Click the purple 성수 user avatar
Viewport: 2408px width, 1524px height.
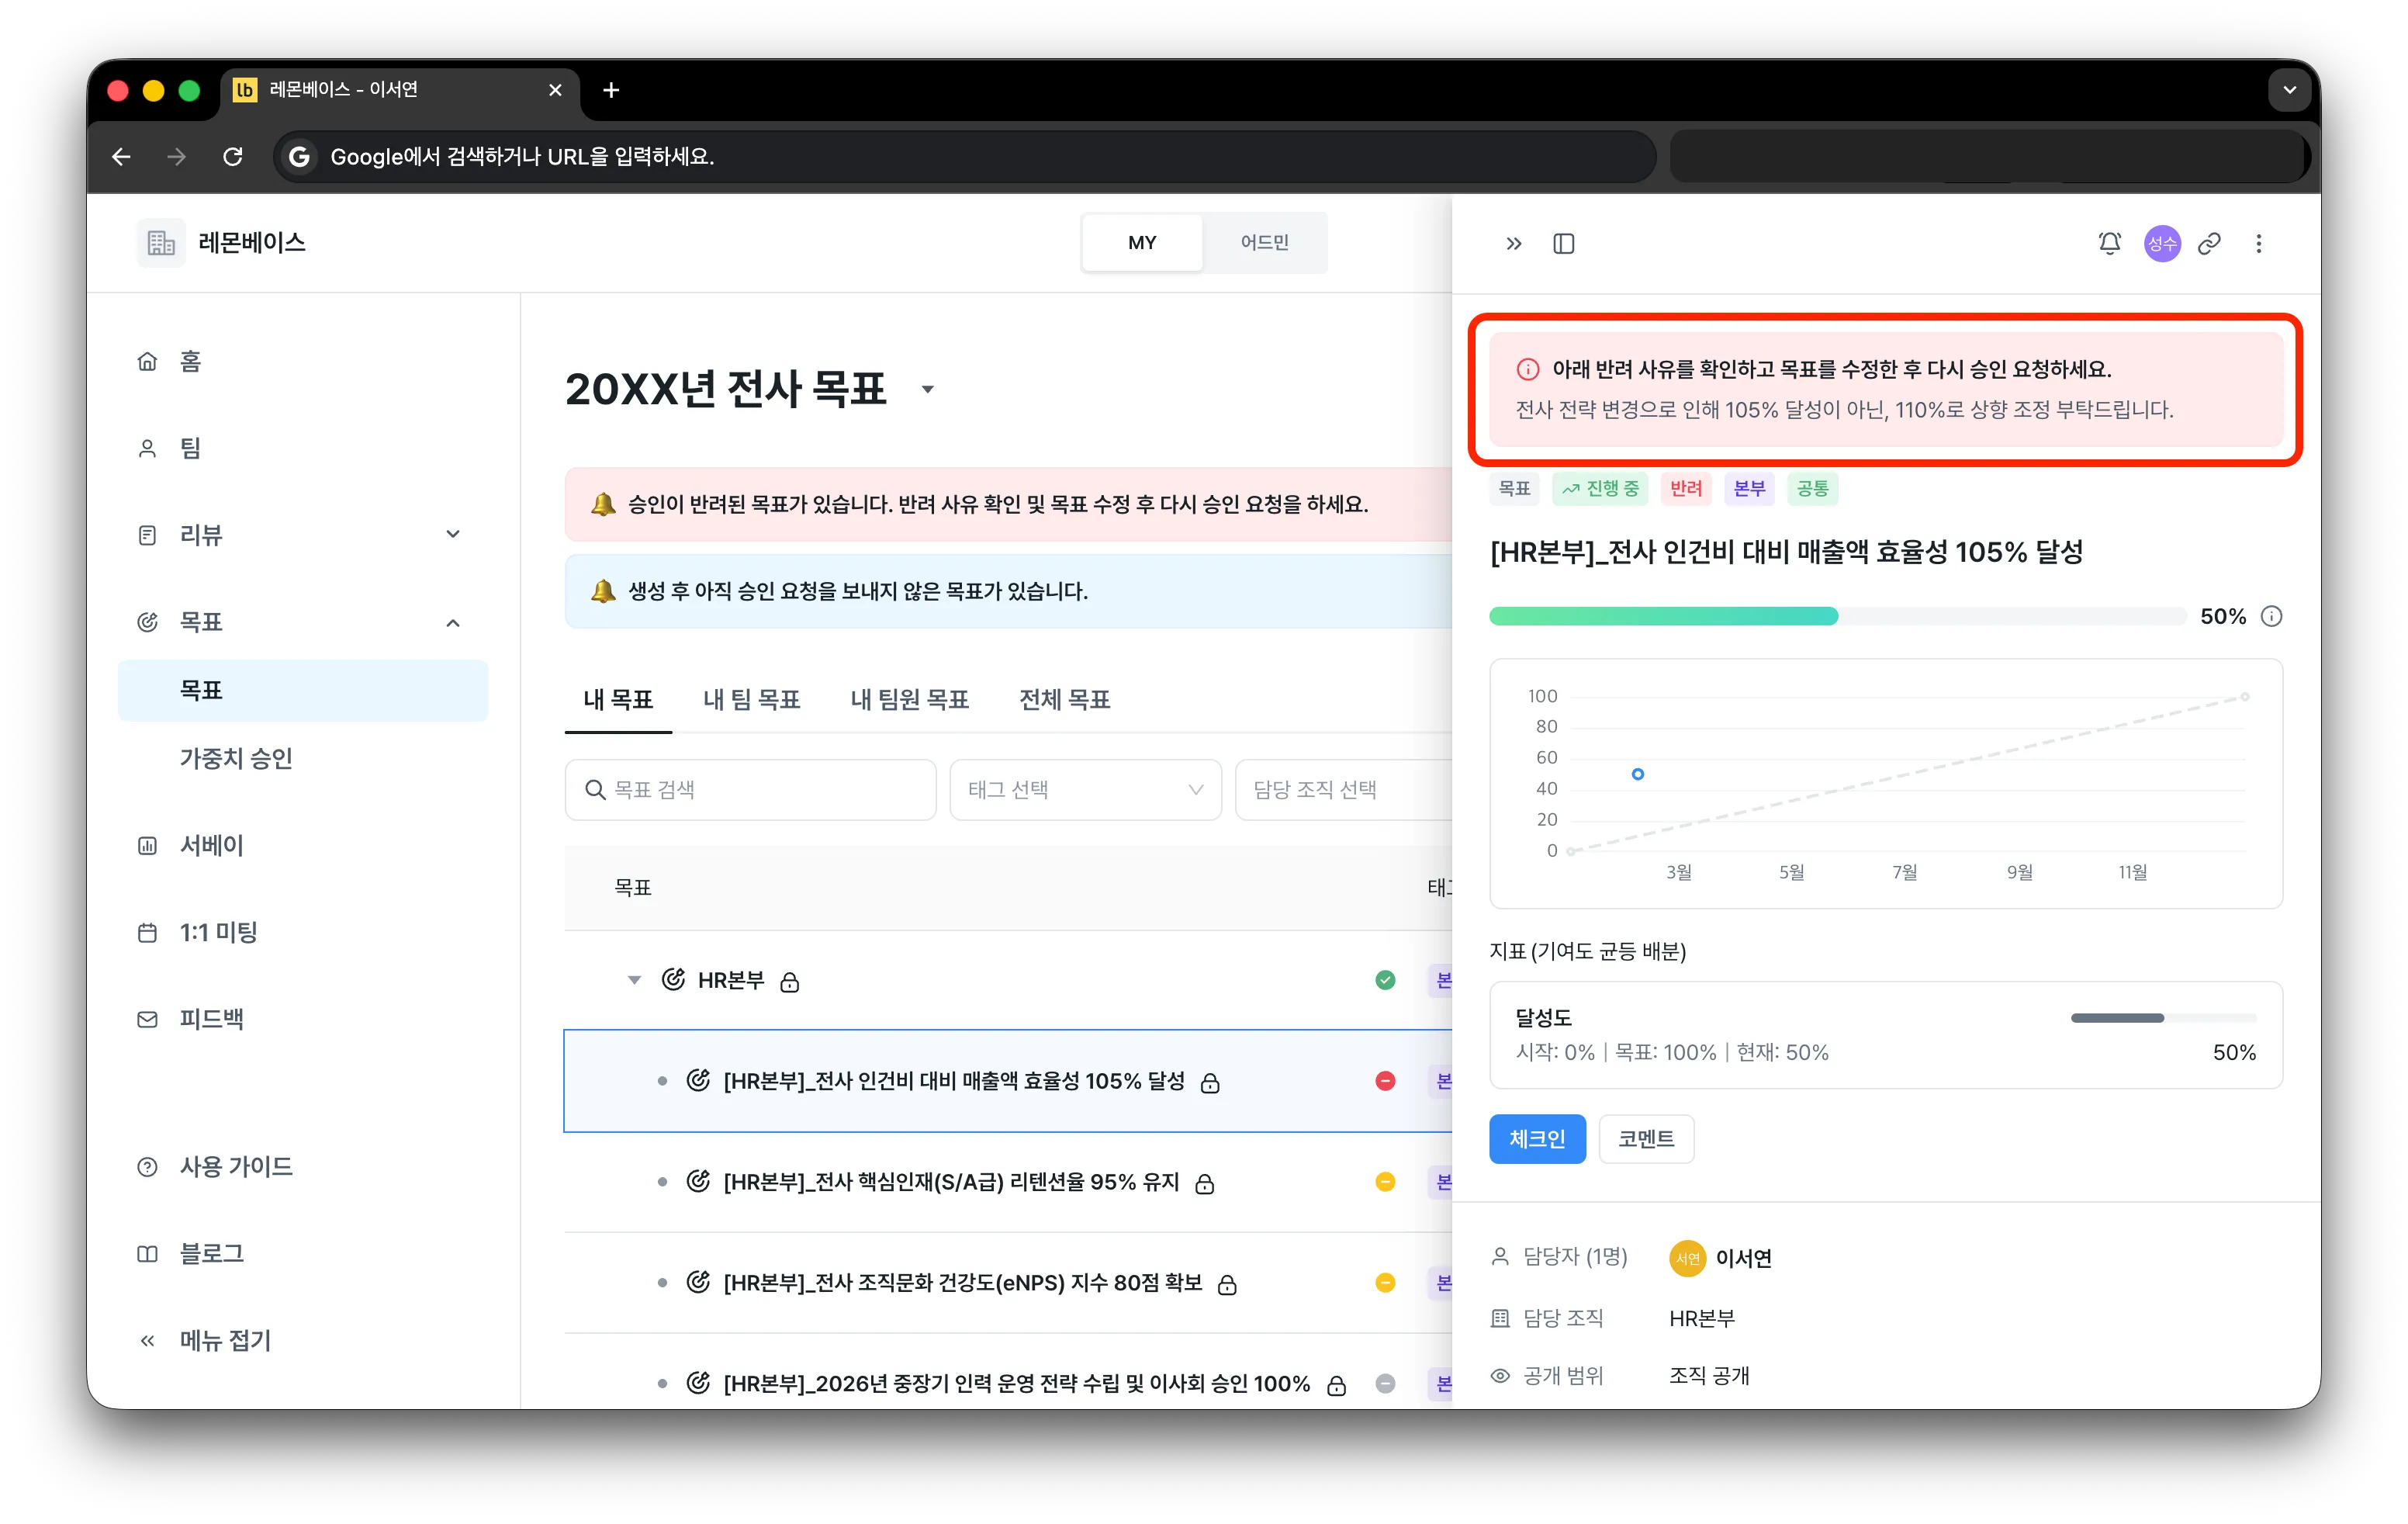point(2161,243)
